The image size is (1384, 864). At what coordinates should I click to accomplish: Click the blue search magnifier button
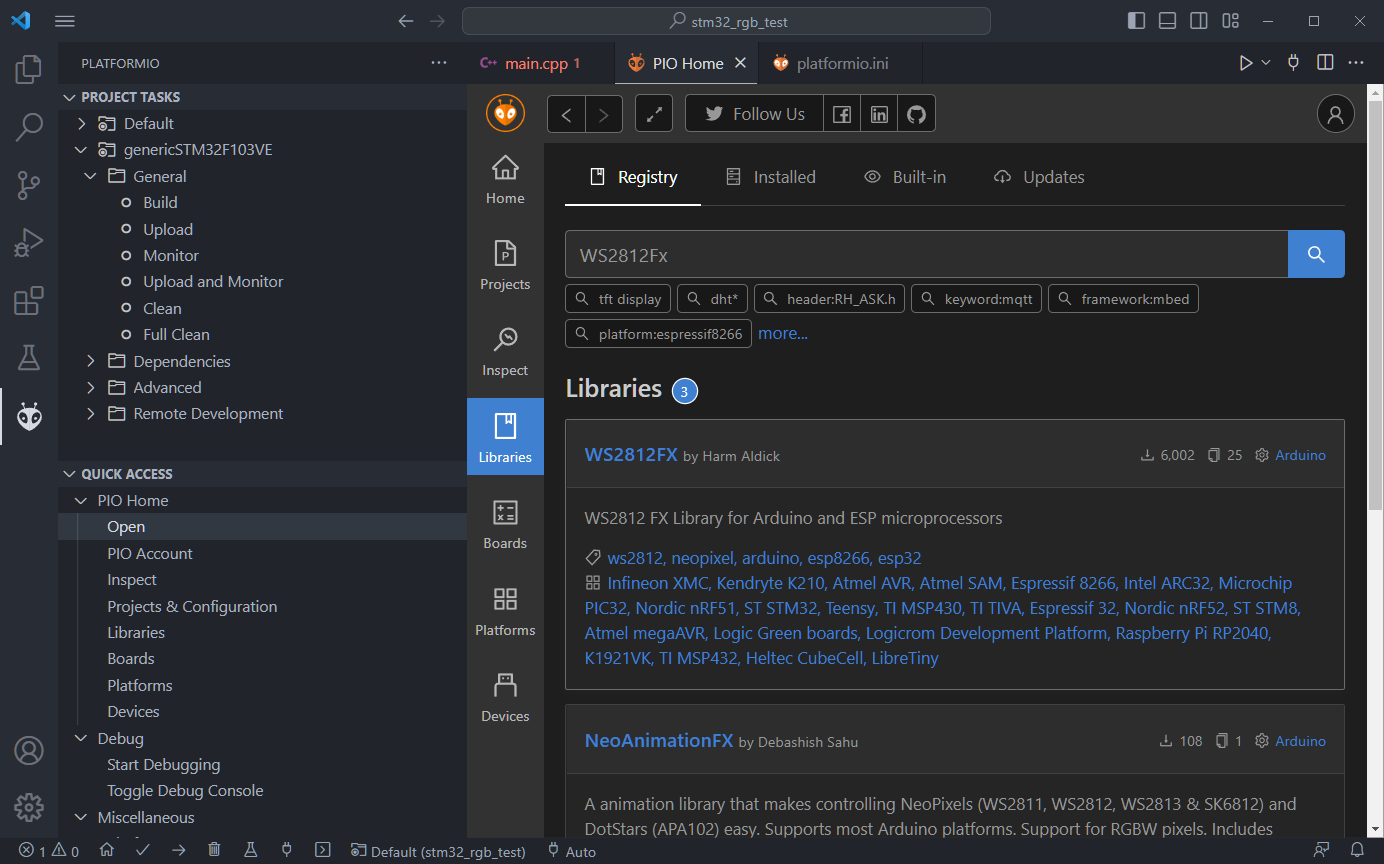click(x=1316, y=254)
